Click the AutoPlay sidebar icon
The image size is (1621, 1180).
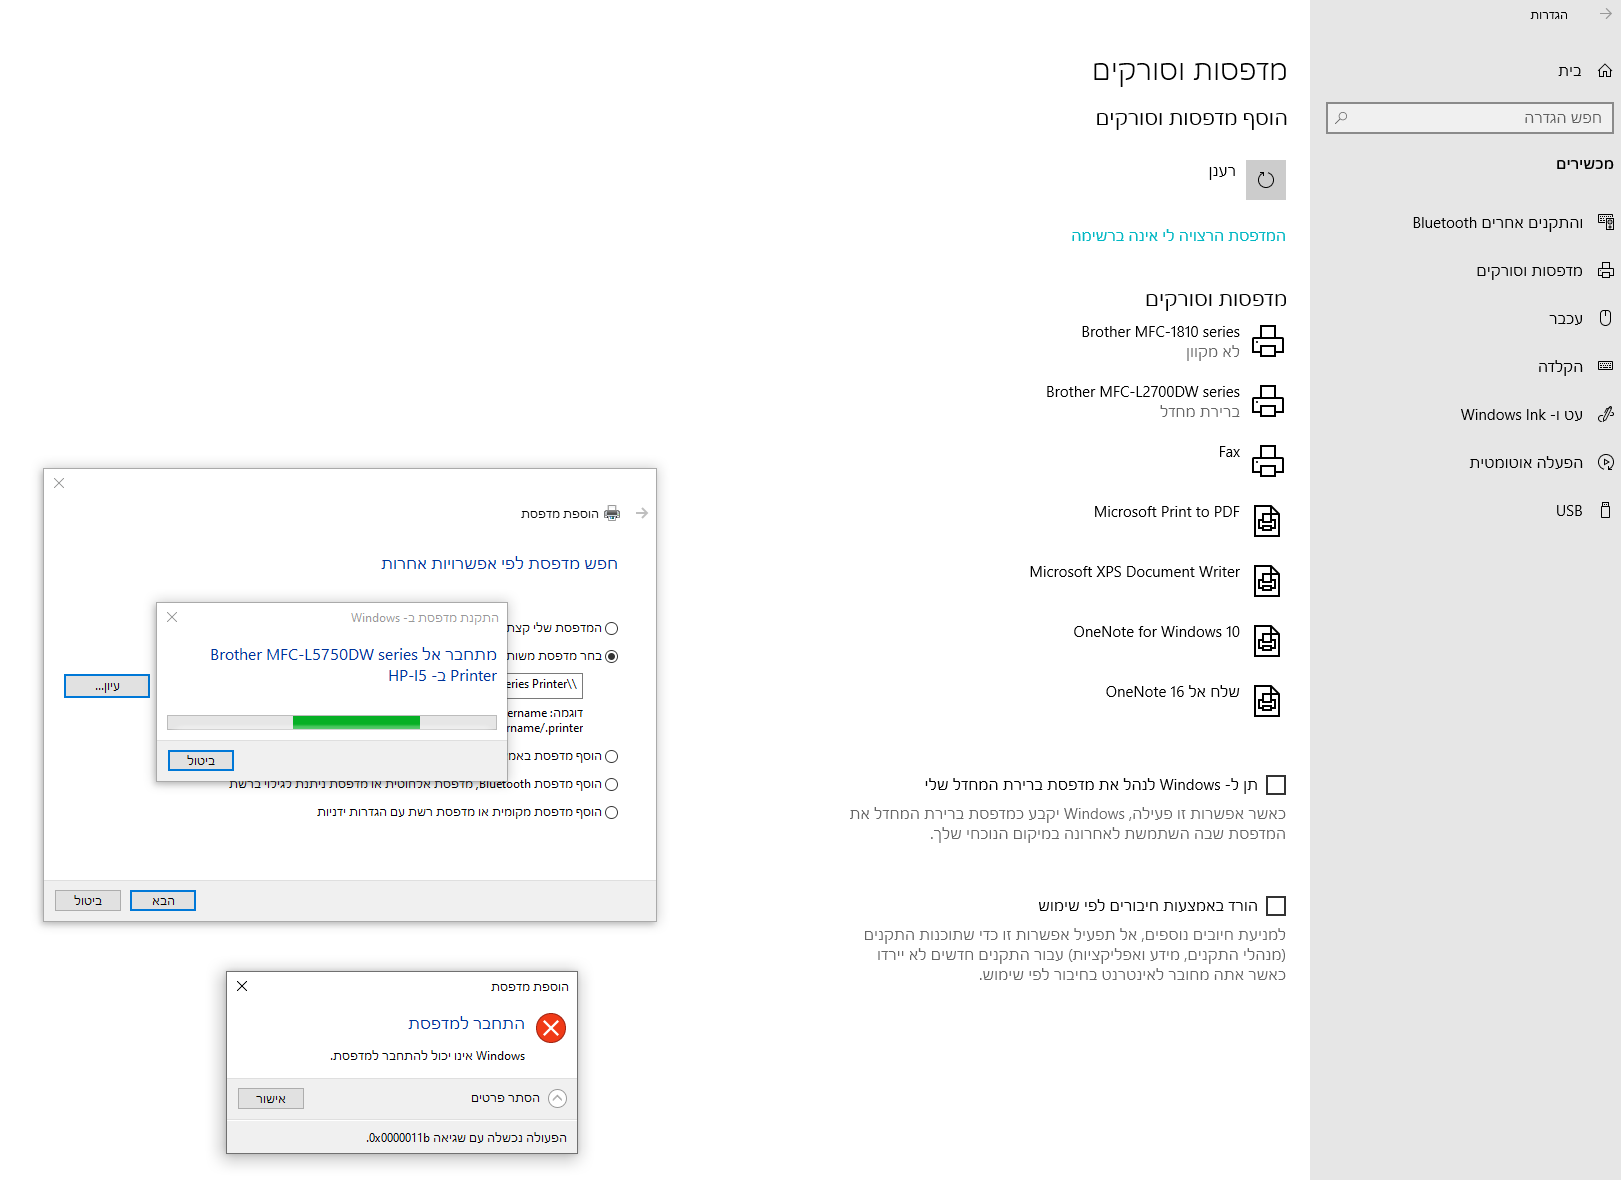coord(1606,462)
